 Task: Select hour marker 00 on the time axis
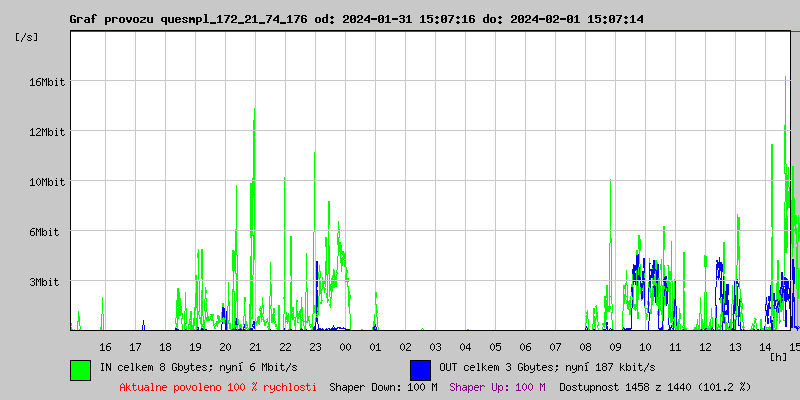(x=345, y=346)
